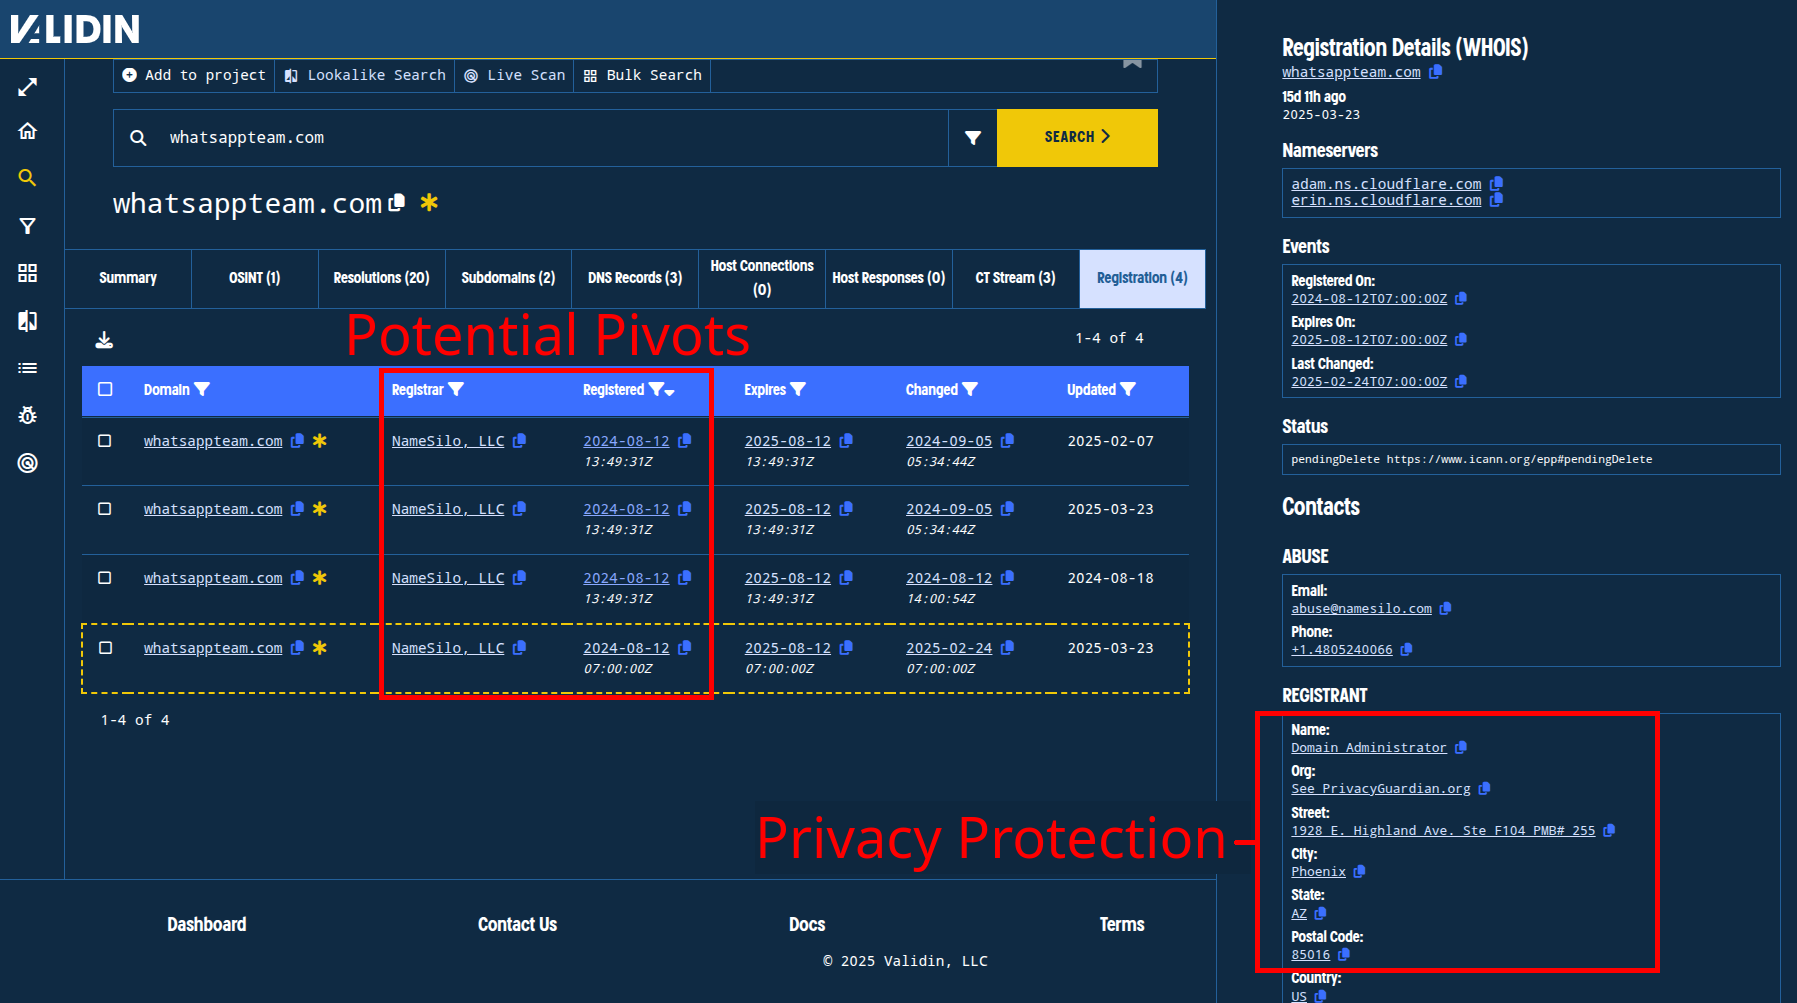Copy adam.ns.cloudflare.com nameserver
Image resolution: width=1797 pixels, height=1003 pixels.
[x=1496, y=184]
